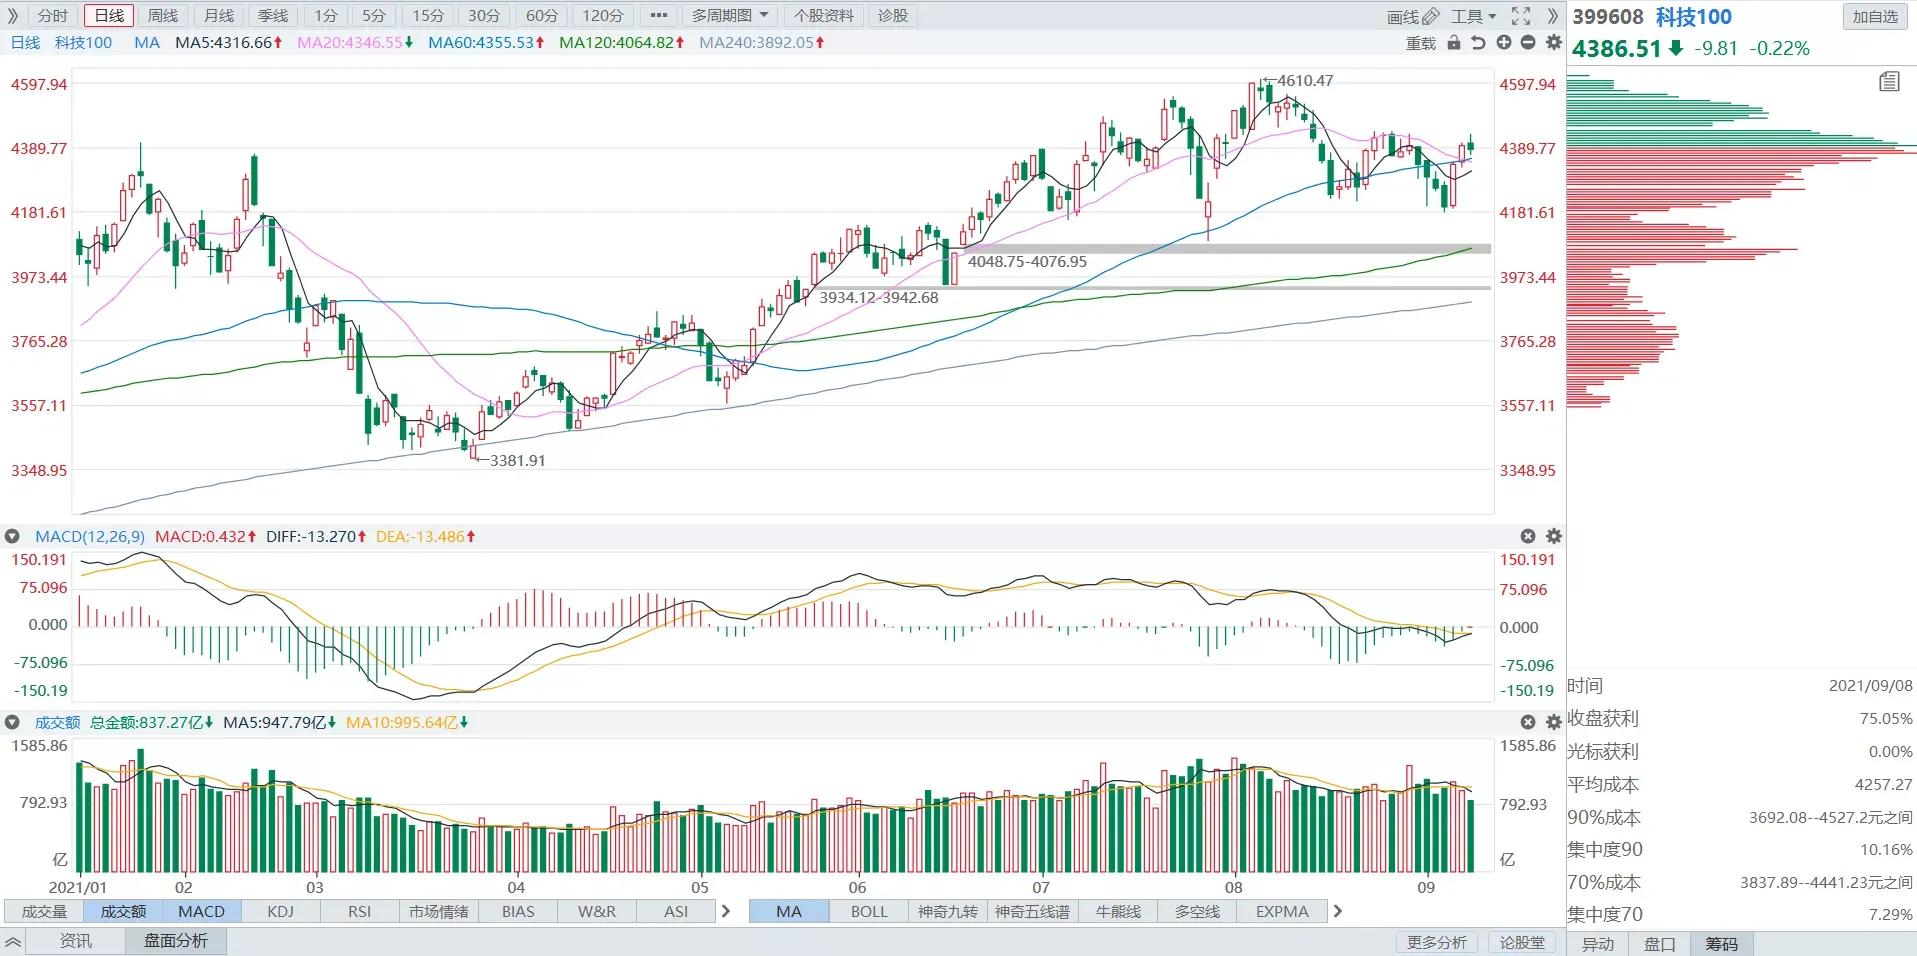Click the 重载 reload button
This screenshot has width=1917, height=956.
click(1421, 43)
